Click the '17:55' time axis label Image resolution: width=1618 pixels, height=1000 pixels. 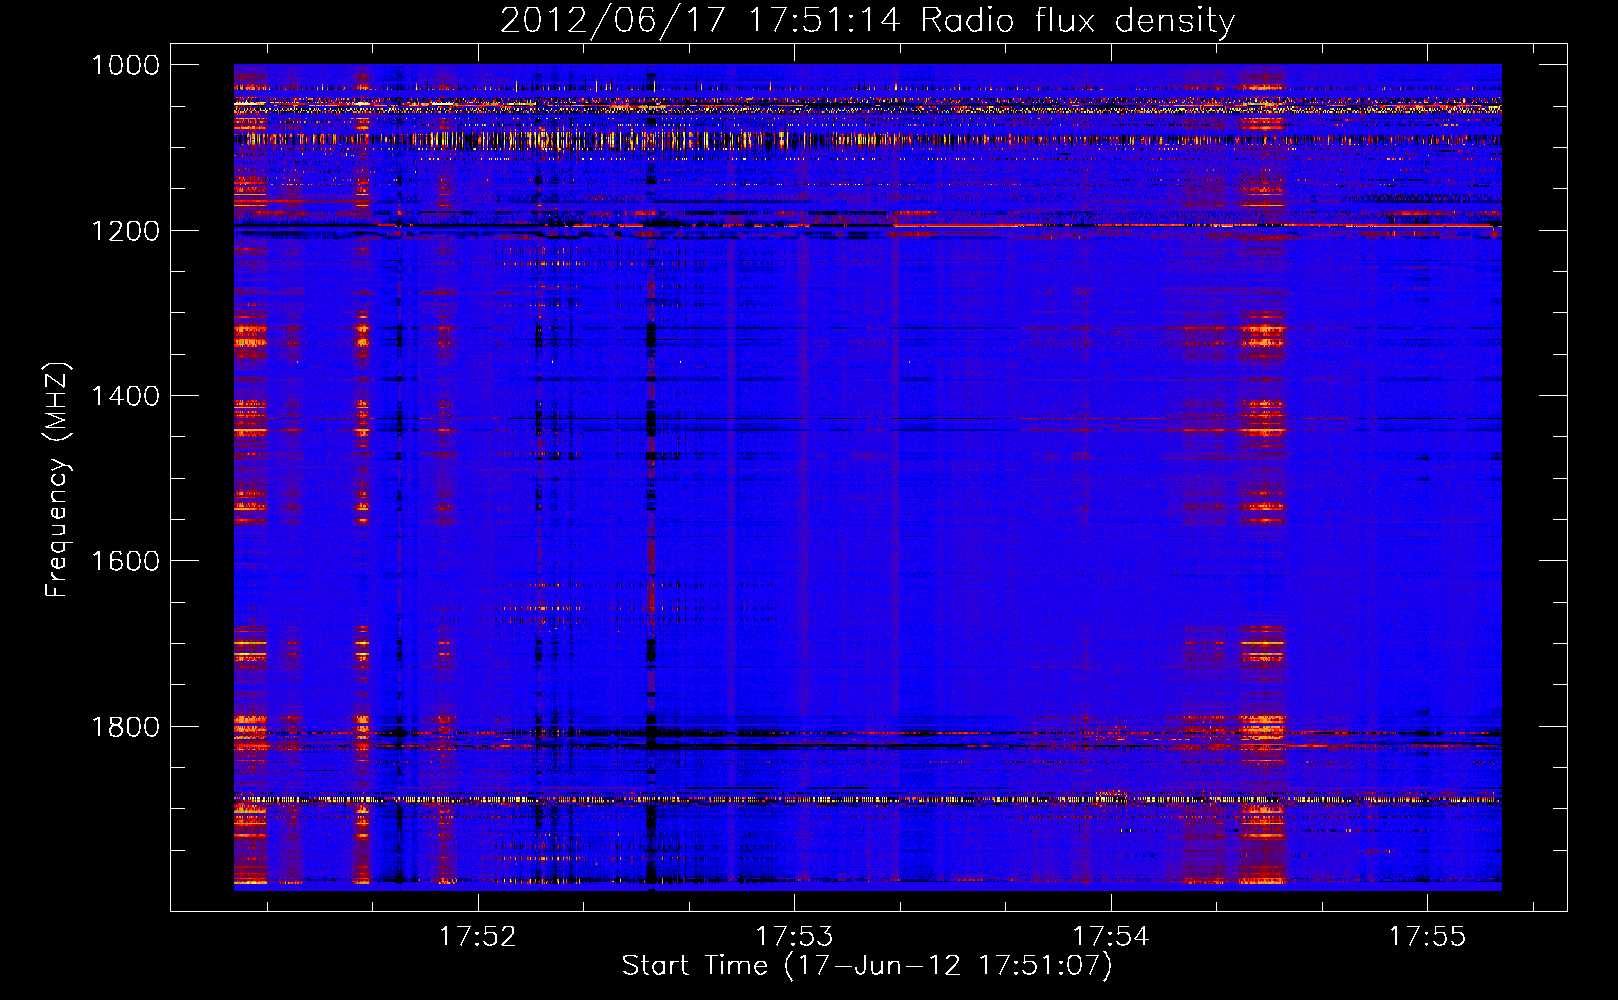click(x=1427, y=936)
